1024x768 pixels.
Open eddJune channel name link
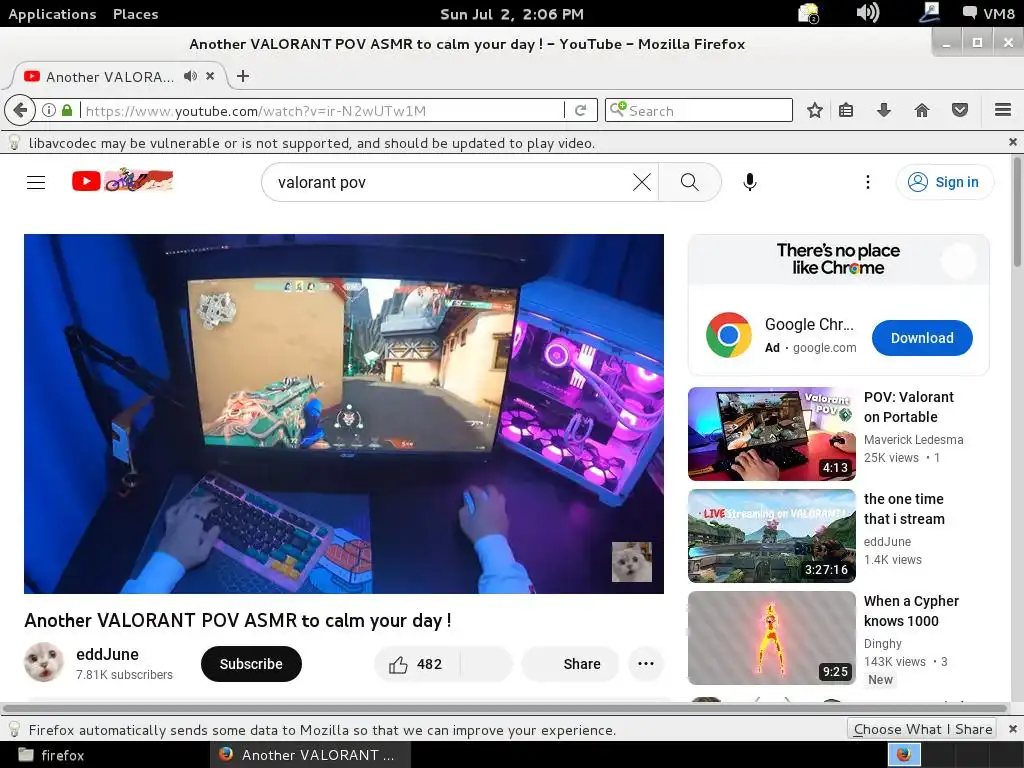107,654
